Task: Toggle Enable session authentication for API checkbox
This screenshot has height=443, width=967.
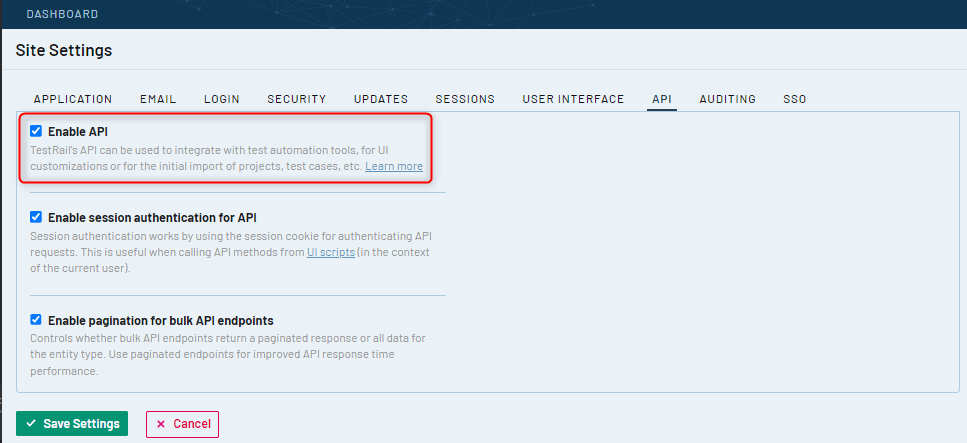Action: (36, 217)
